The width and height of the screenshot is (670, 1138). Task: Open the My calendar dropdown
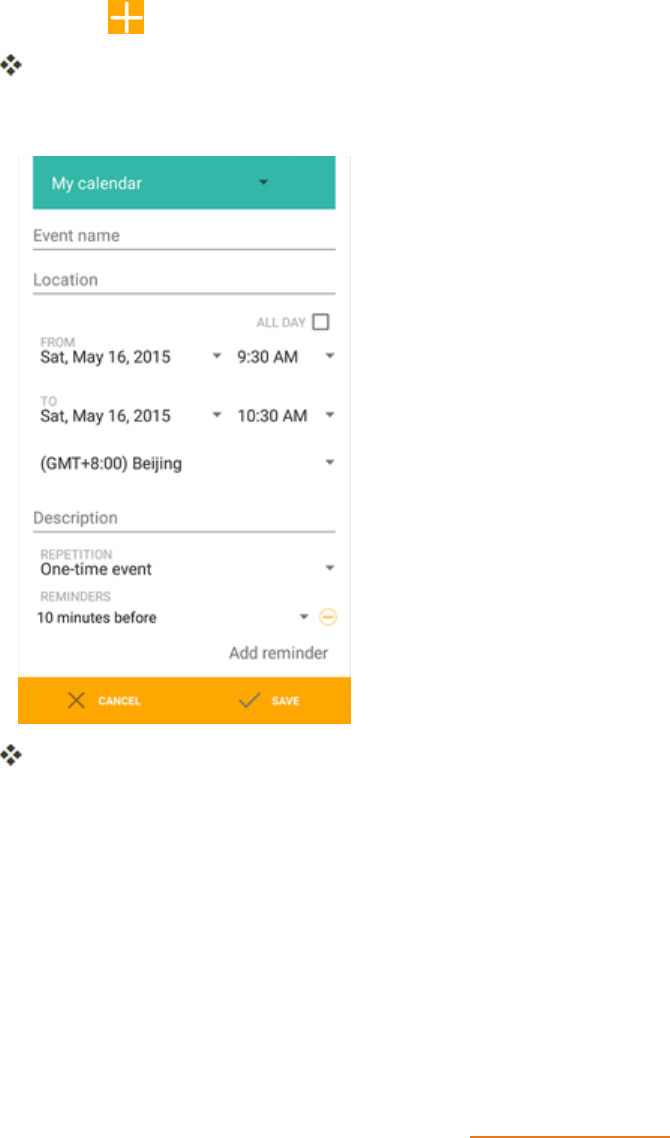[264, 183]
